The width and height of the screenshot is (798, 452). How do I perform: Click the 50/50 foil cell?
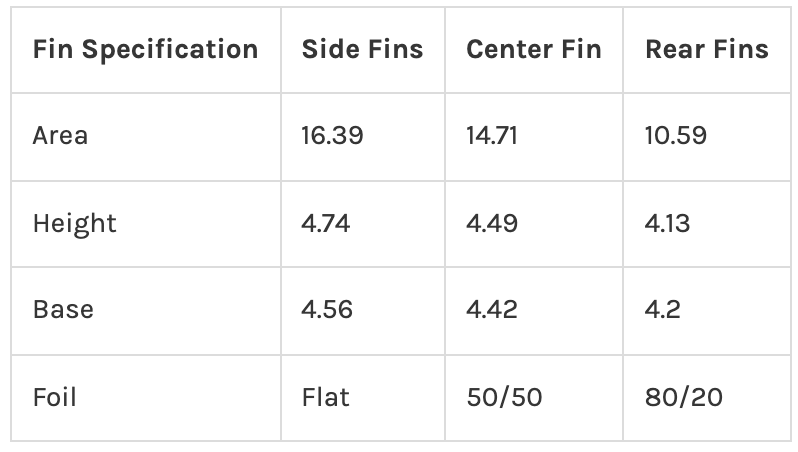pos(504,397)
